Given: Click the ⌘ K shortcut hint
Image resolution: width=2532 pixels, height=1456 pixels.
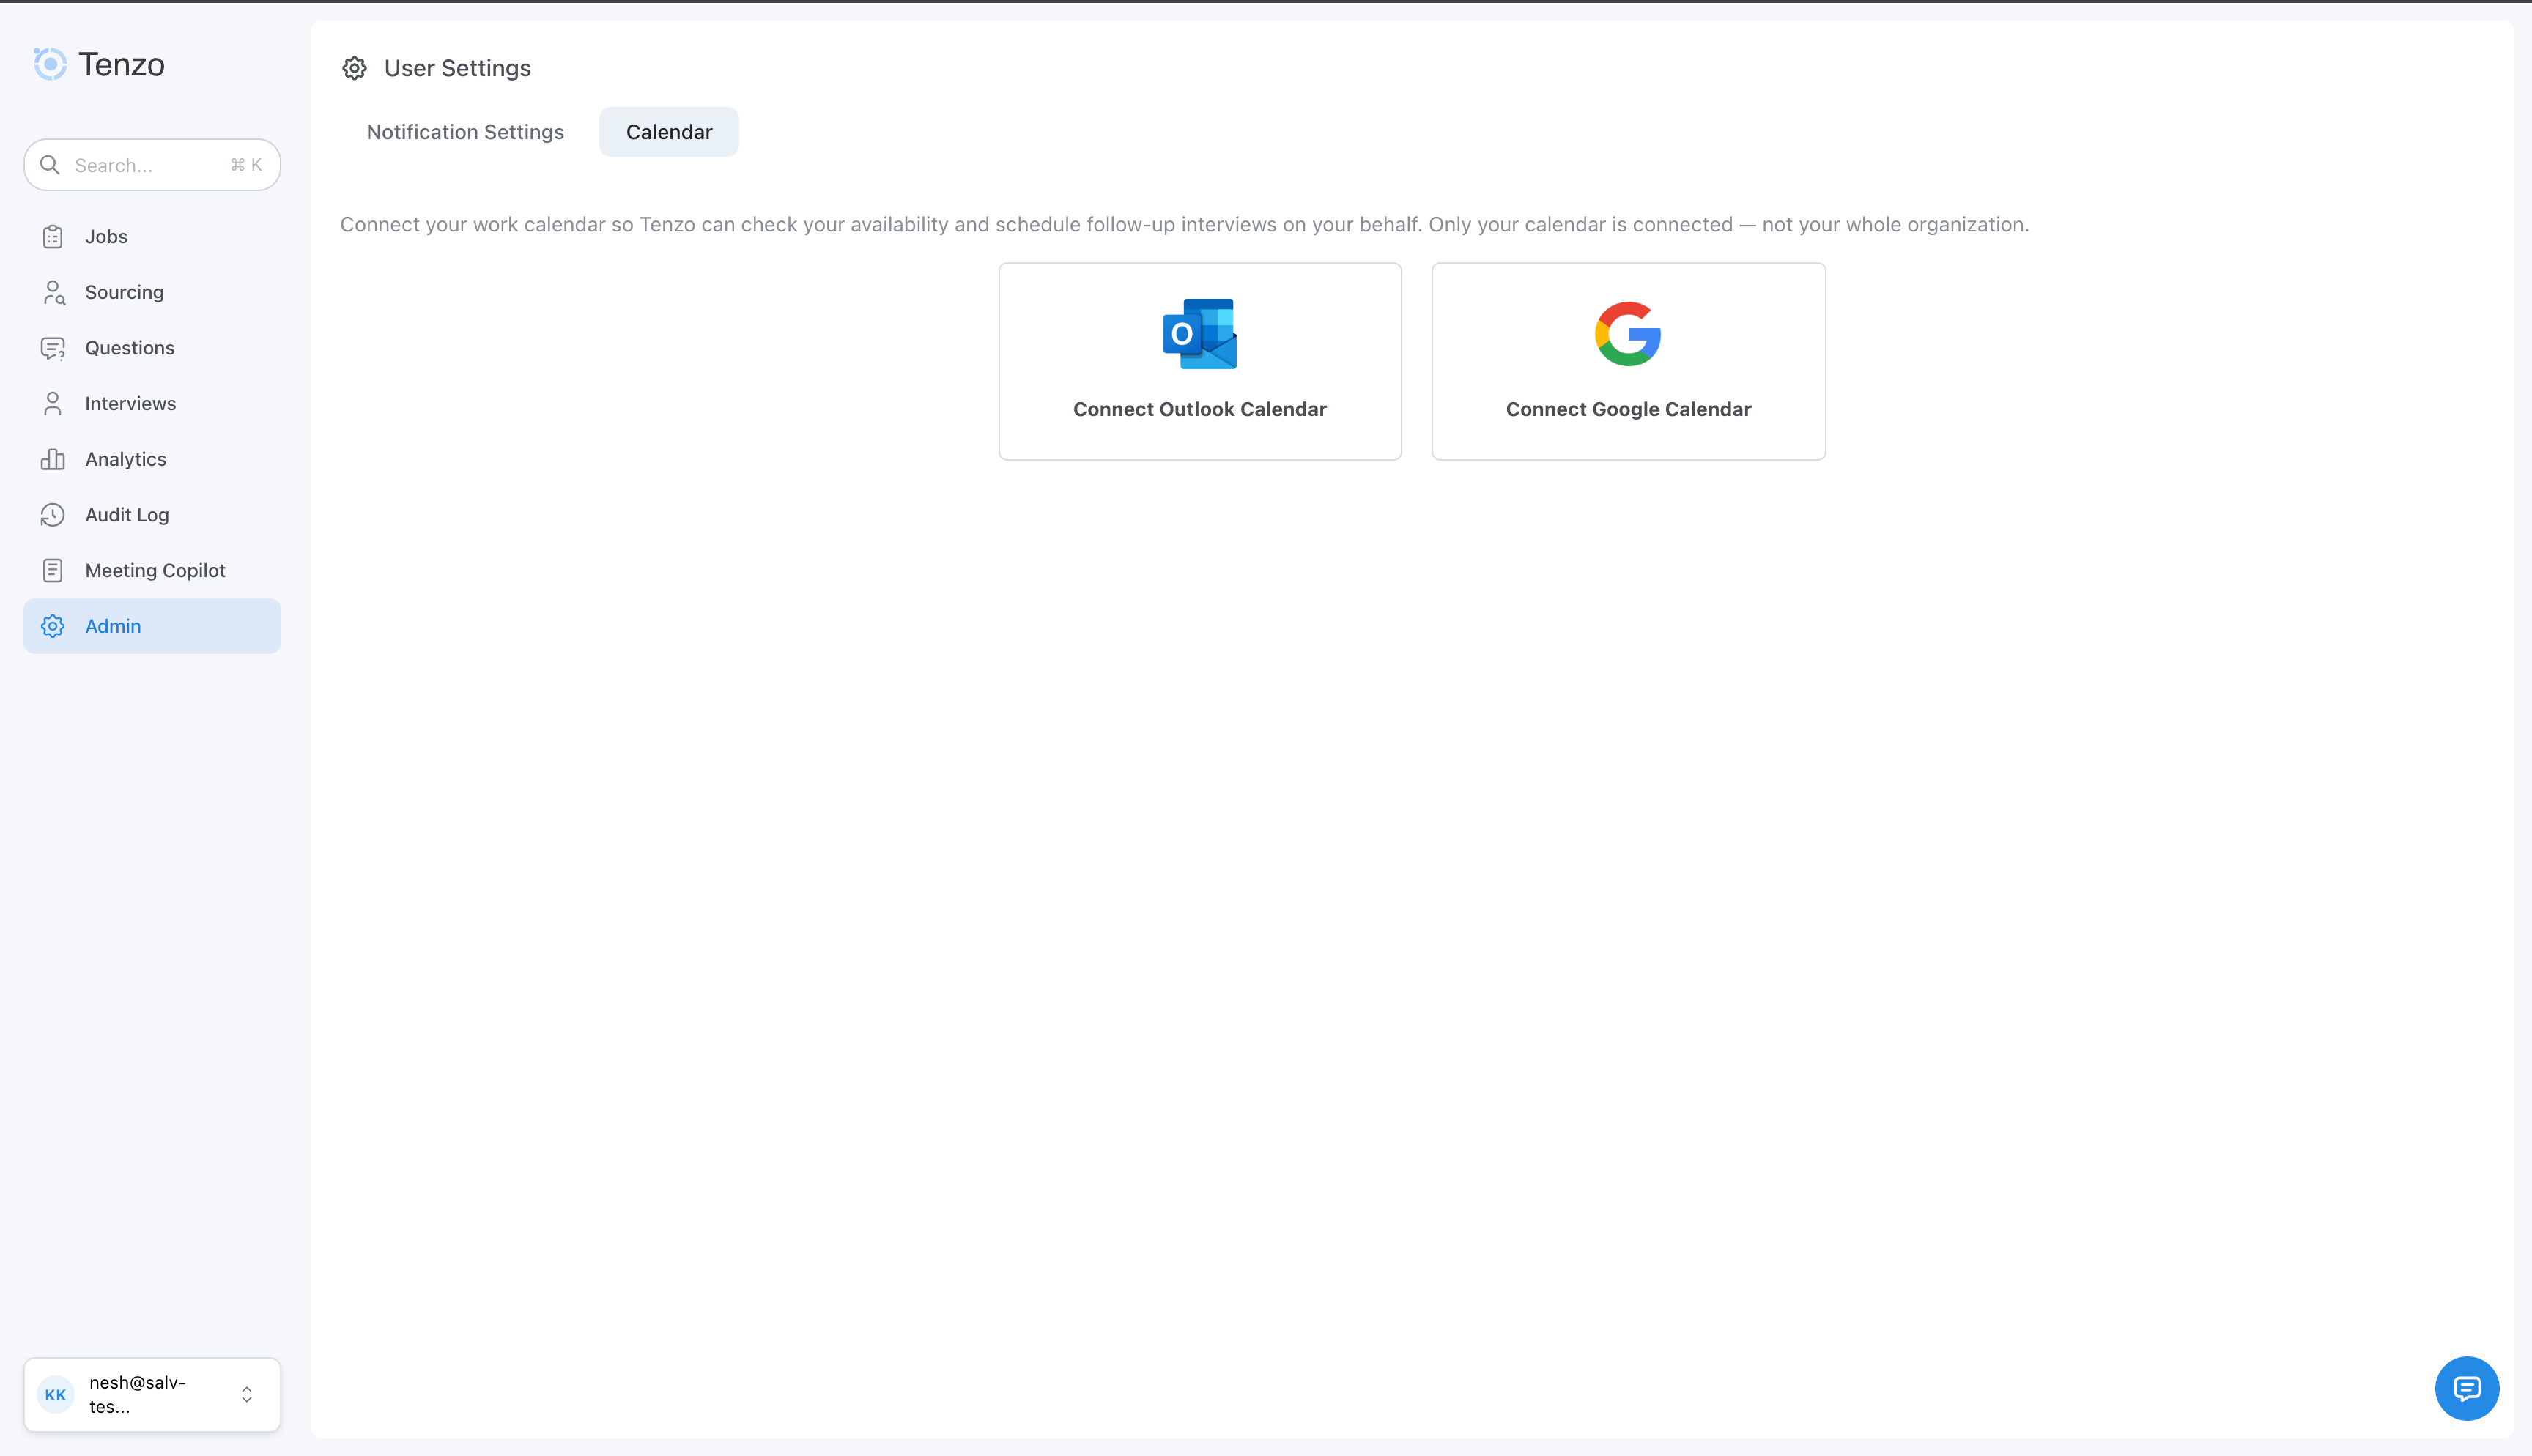Looking at the screenshot, I should pos(246,165).
